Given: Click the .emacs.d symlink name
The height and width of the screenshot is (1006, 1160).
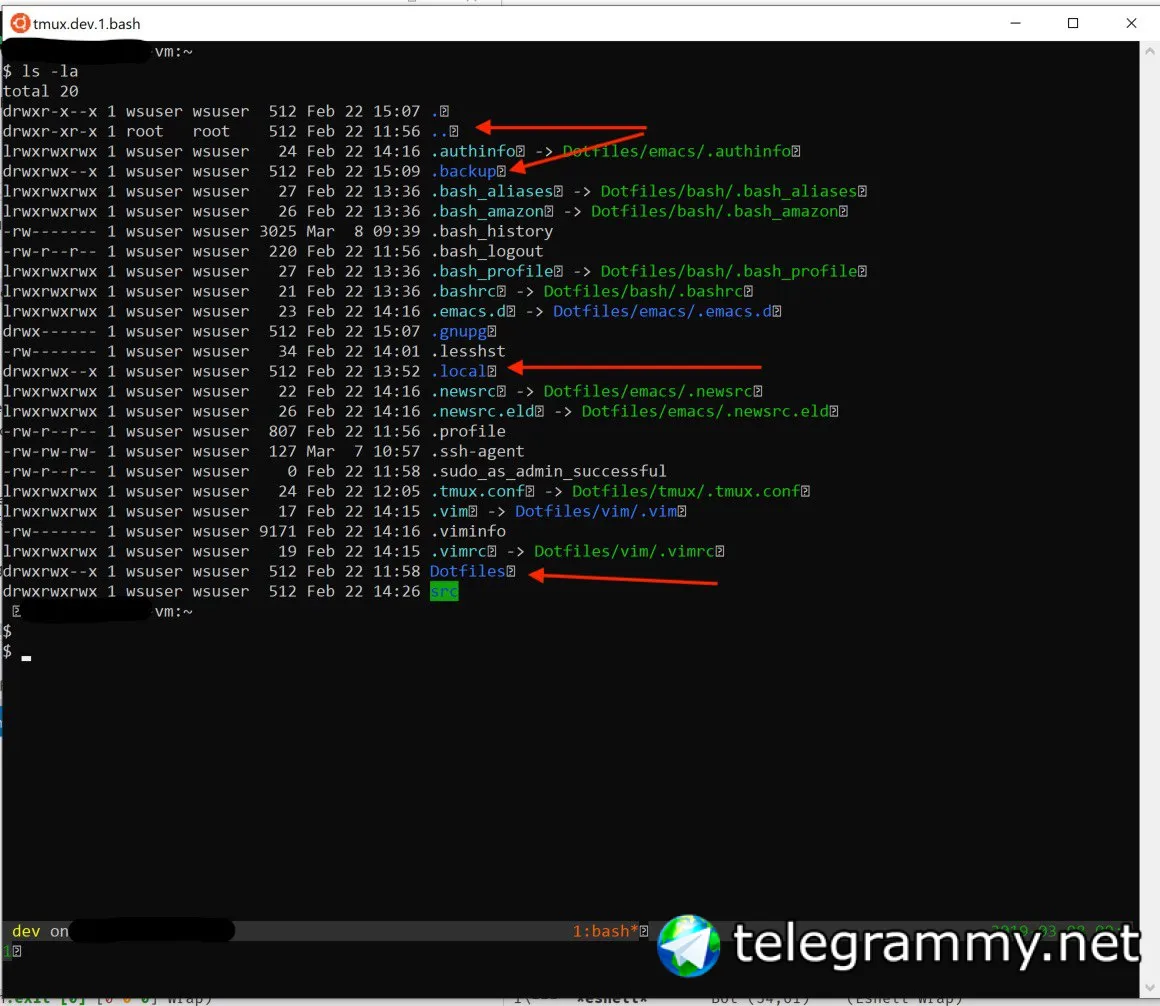Looking at the screenshot, I should tap(468, 311).
